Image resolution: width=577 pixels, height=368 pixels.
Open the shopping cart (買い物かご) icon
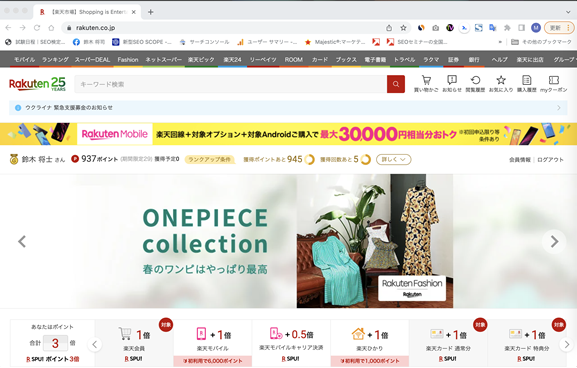(426, 84)
